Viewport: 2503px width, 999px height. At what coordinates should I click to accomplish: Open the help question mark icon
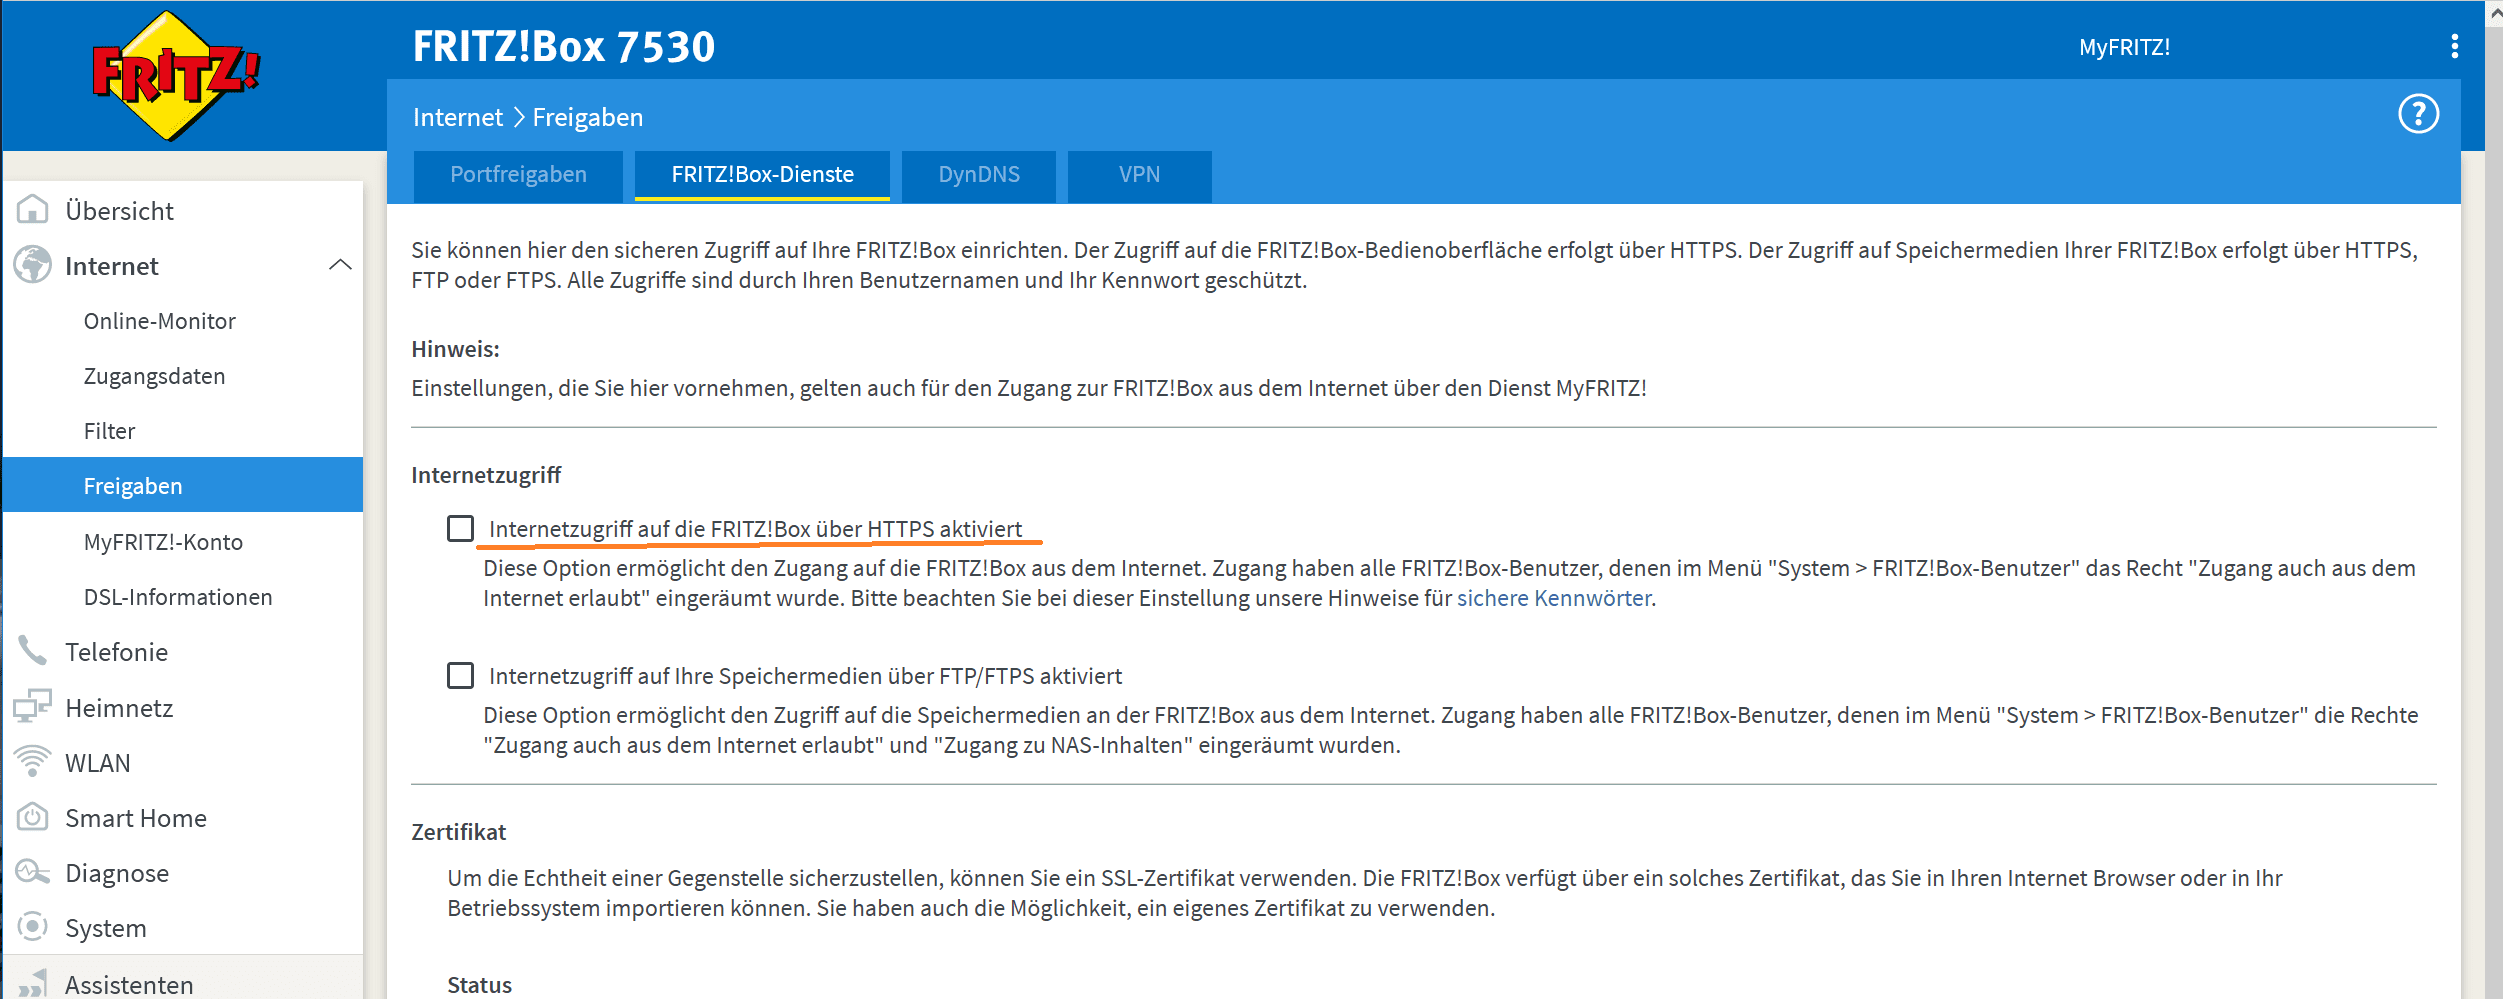click(2418, 114)
